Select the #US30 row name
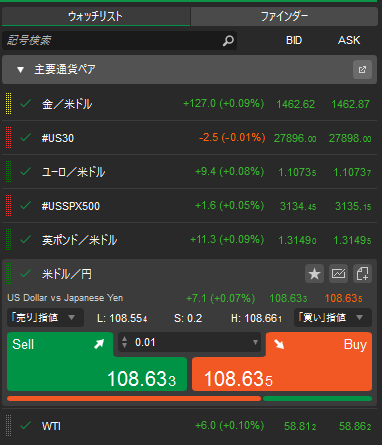 click(x=58, y=138)
